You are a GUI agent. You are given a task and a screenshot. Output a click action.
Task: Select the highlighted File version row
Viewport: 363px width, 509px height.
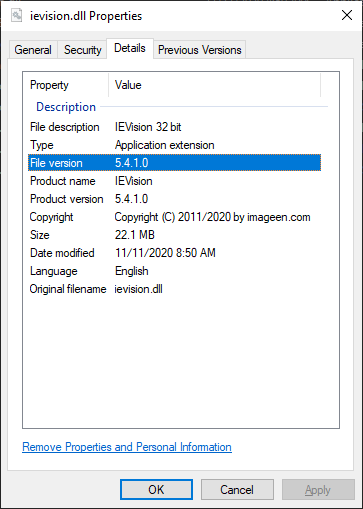coord(174,163)
